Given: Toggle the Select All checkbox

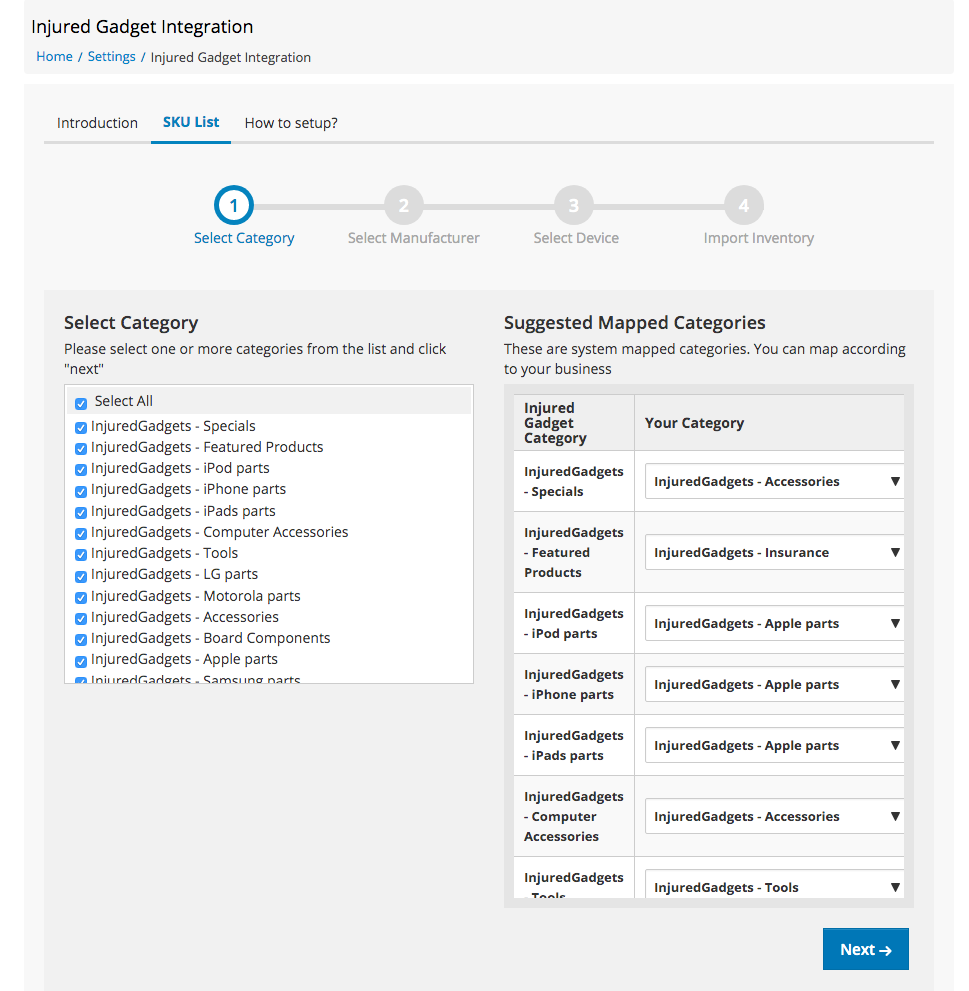Looking at the screenshot, I should coord(81,403).
